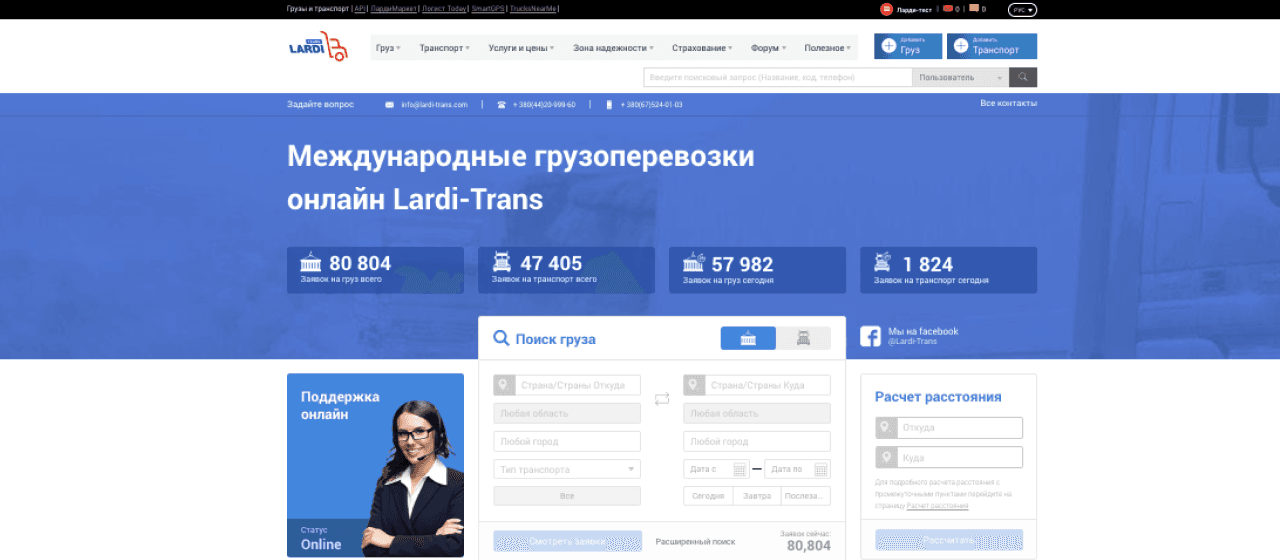
Task: Click the header search query field
Action: pyautogui.click(x=778, y=77)
